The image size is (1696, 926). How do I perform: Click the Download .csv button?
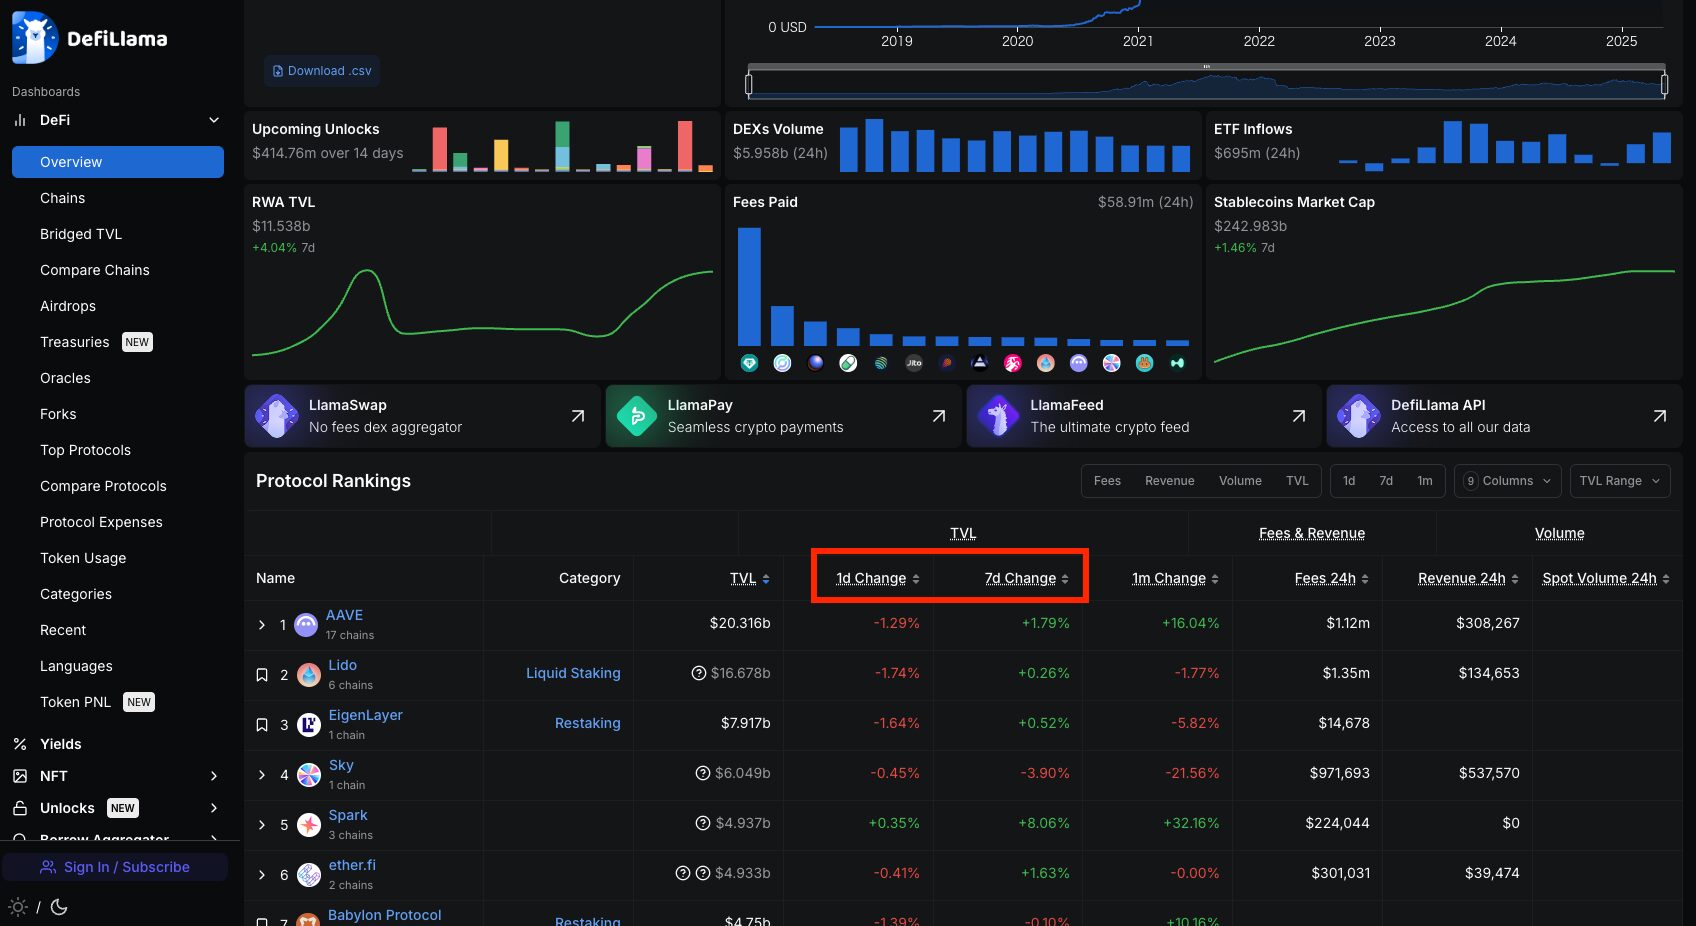coord(322,71)
